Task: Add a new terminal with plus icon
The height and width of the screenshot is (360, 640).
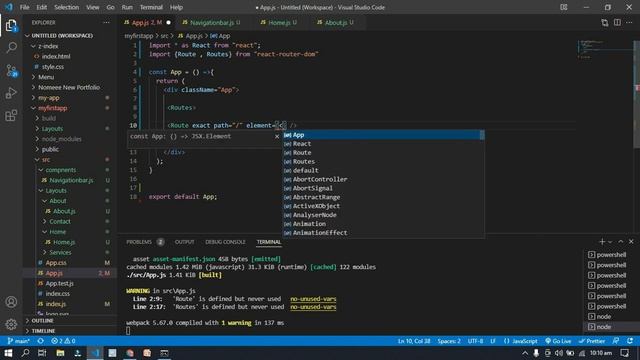Action: tap(602, 242)
